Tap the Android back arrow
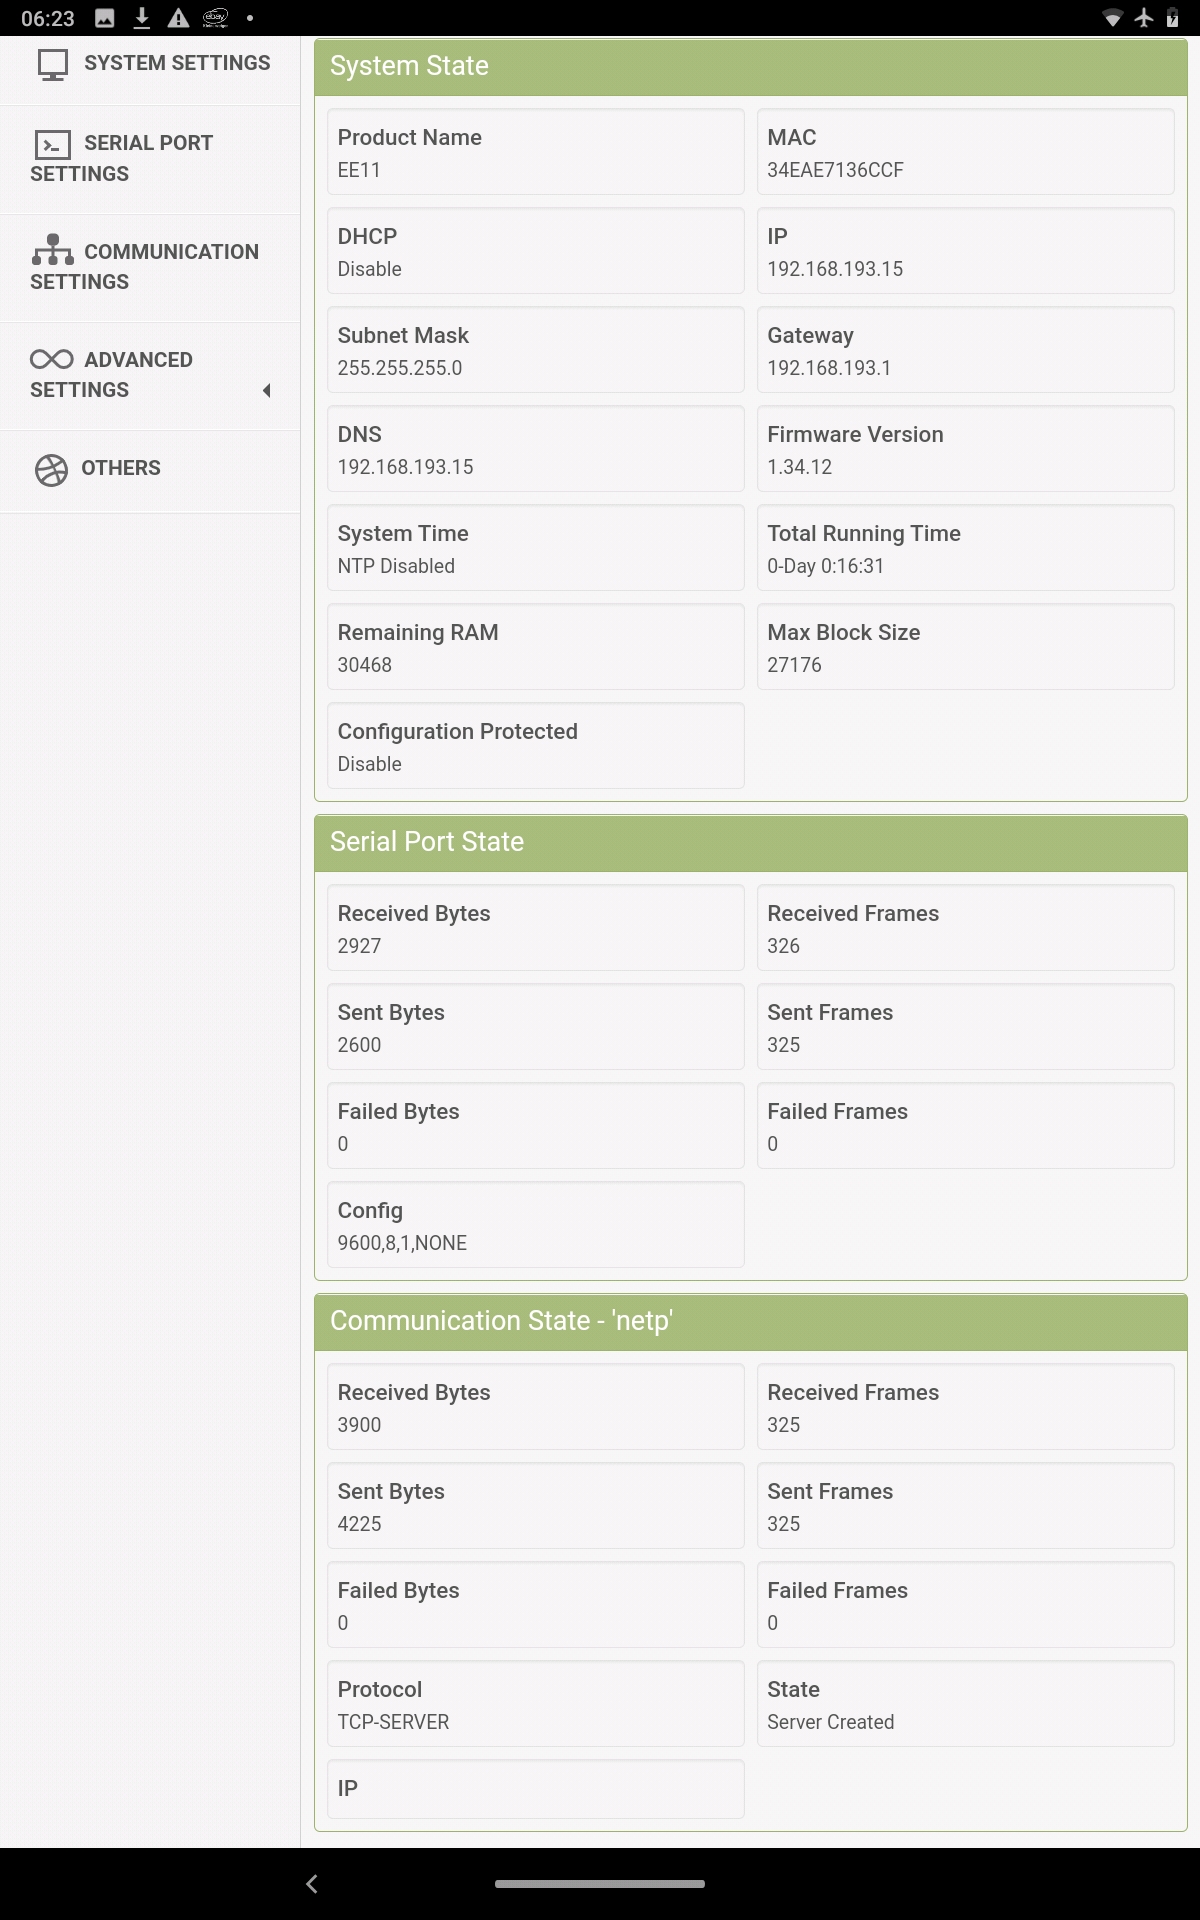The height and width of the screenshot is (1920, 1200). pyautogui.click(x=312, y=1884)
